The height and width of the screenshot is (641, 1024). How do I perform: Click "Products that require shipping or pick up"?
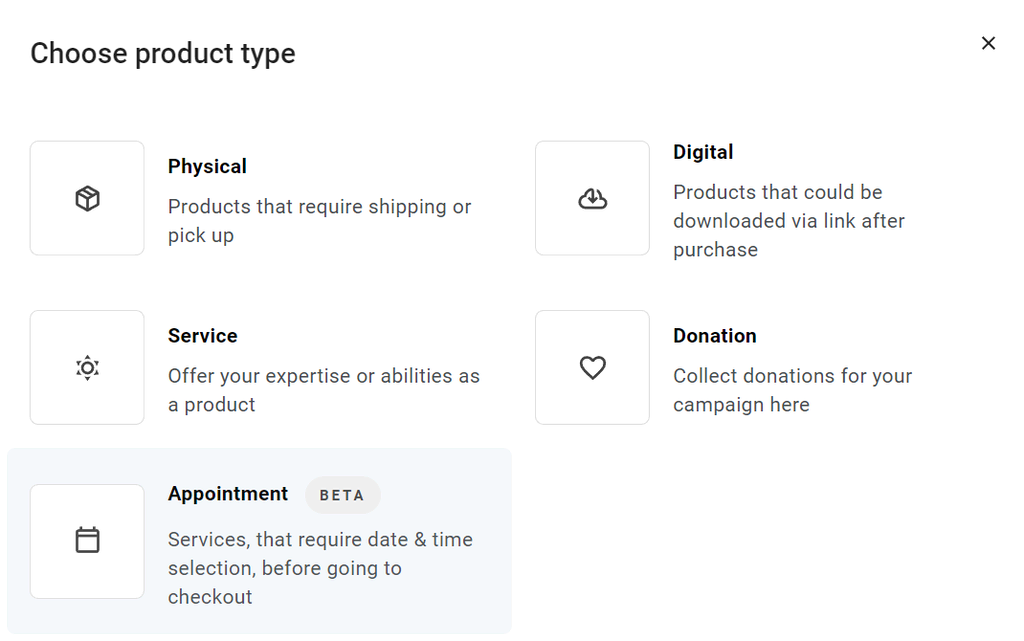click(x=319, y=221)
